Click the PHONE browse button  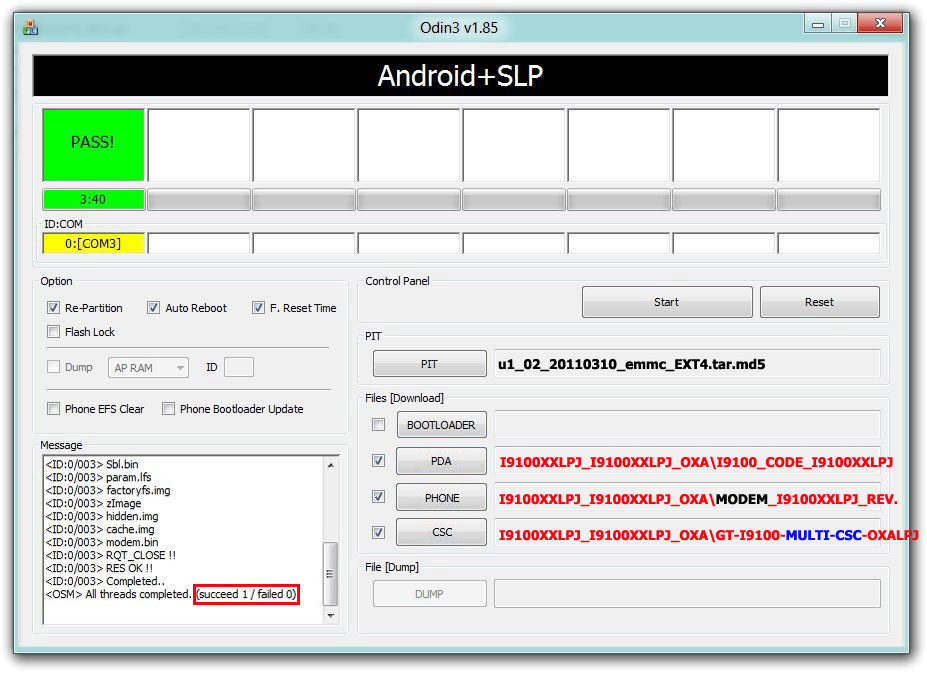coord(441,497)
